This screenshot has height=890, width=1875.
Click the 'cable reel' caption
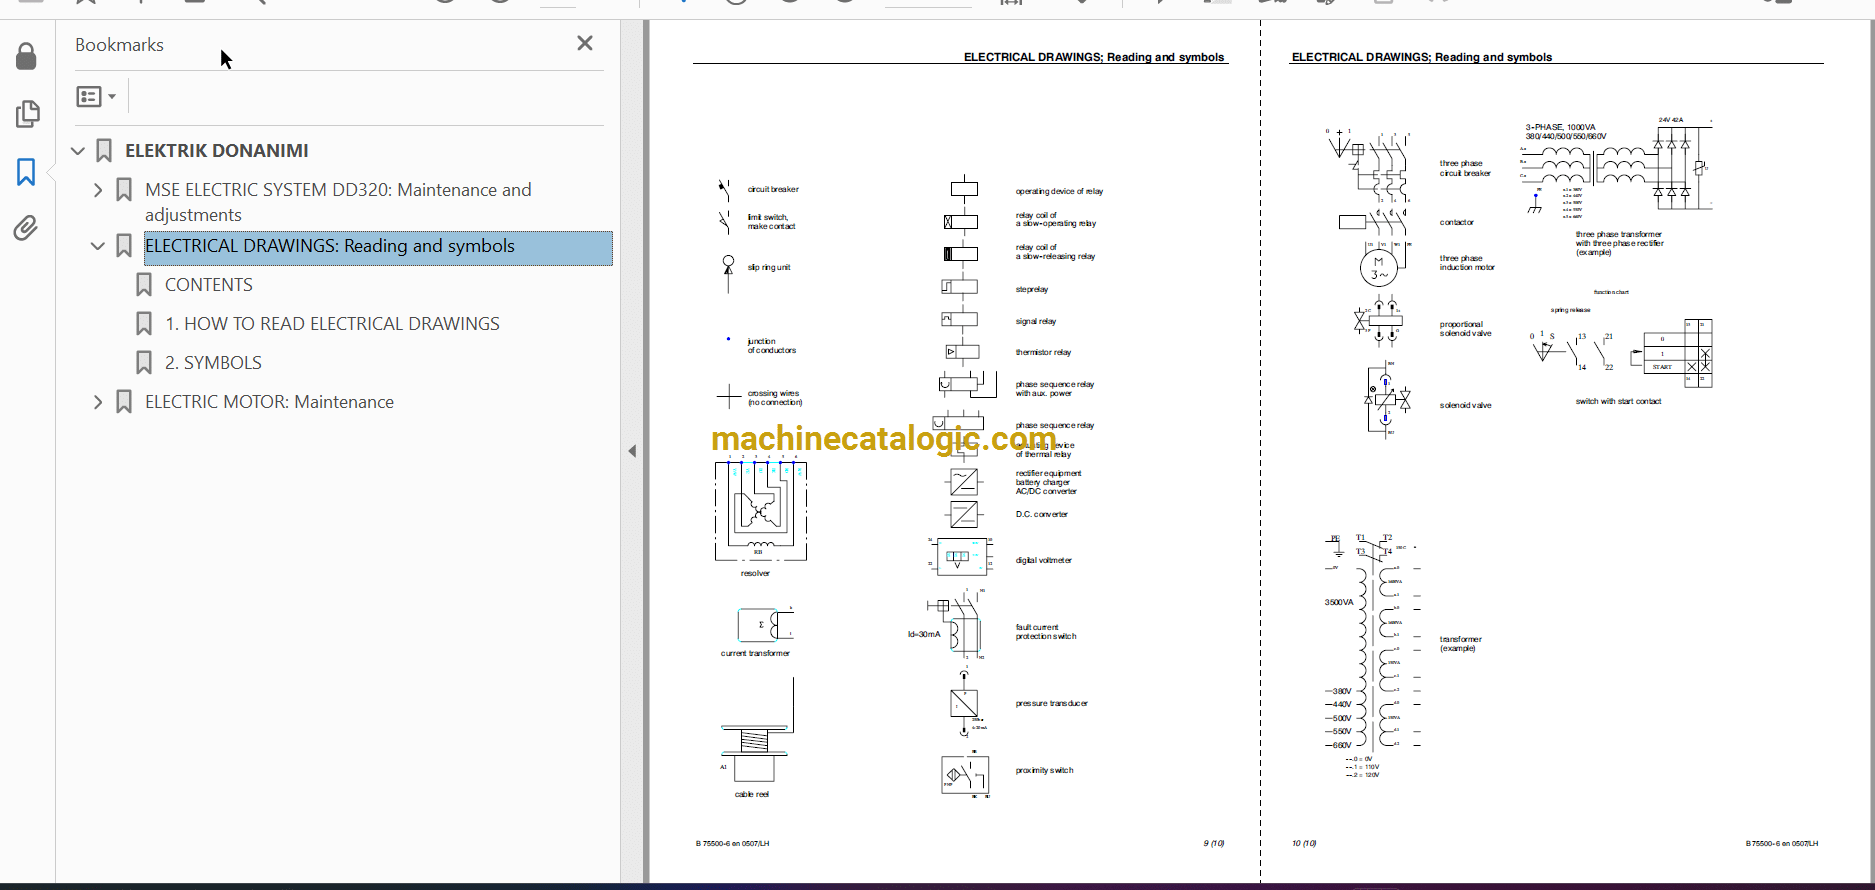click(752, 794)
